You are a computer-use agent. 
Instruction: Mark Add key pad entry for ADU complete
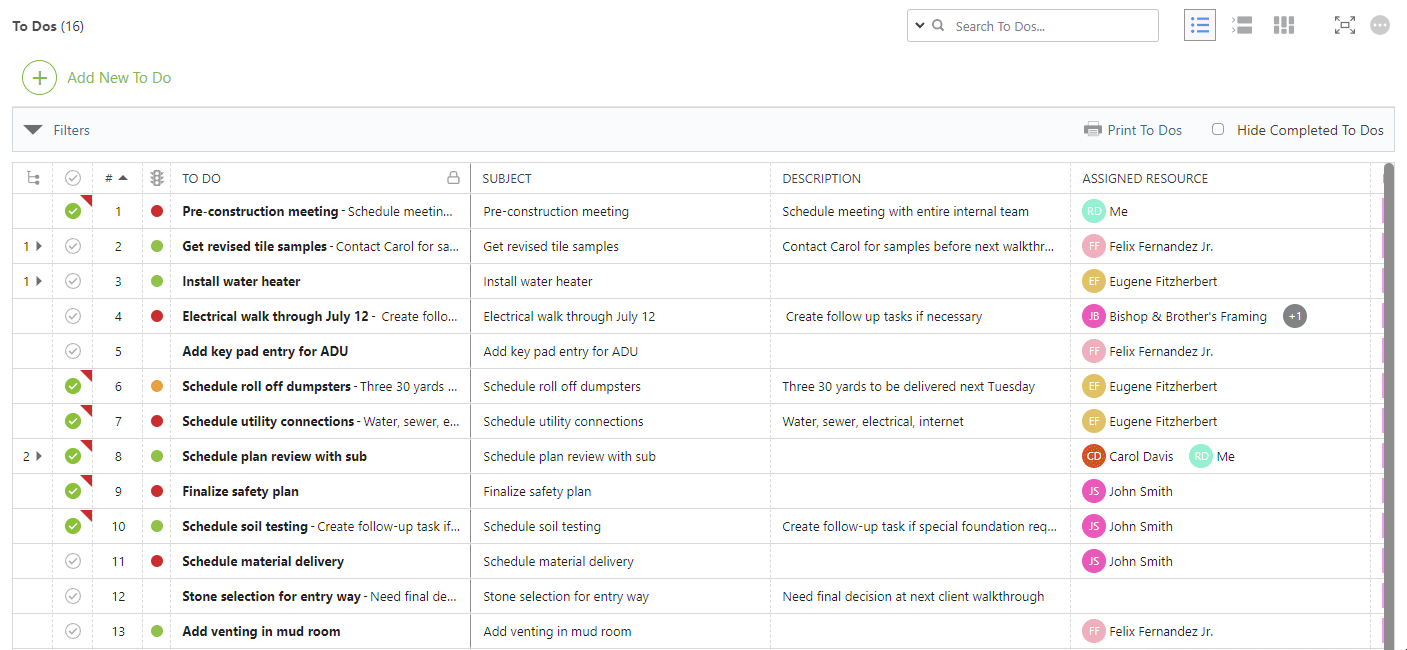pyautogui.click(x=72, y=351)
